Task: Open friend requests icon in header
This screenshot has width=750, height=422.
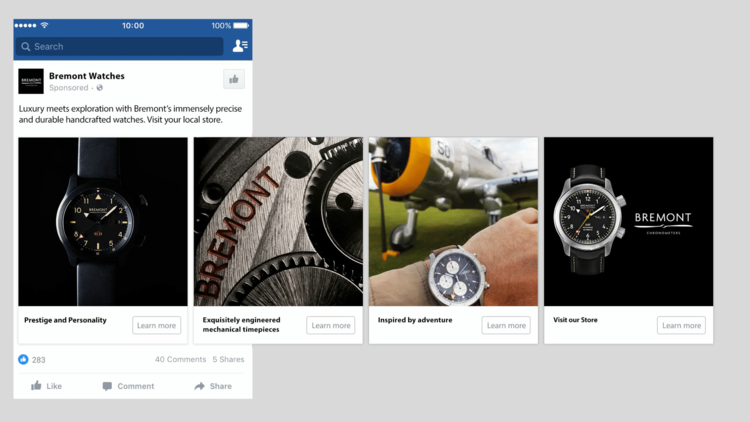Action: pyautogui.click(x=240, y=46)
